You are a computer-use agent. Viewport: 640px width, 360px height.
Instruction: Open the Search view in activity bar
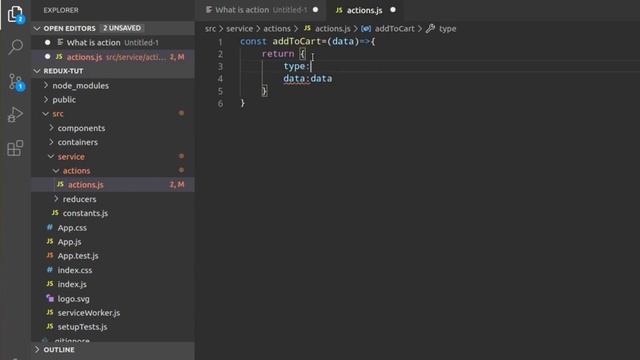pyautogui.click(x=16, y=47)
